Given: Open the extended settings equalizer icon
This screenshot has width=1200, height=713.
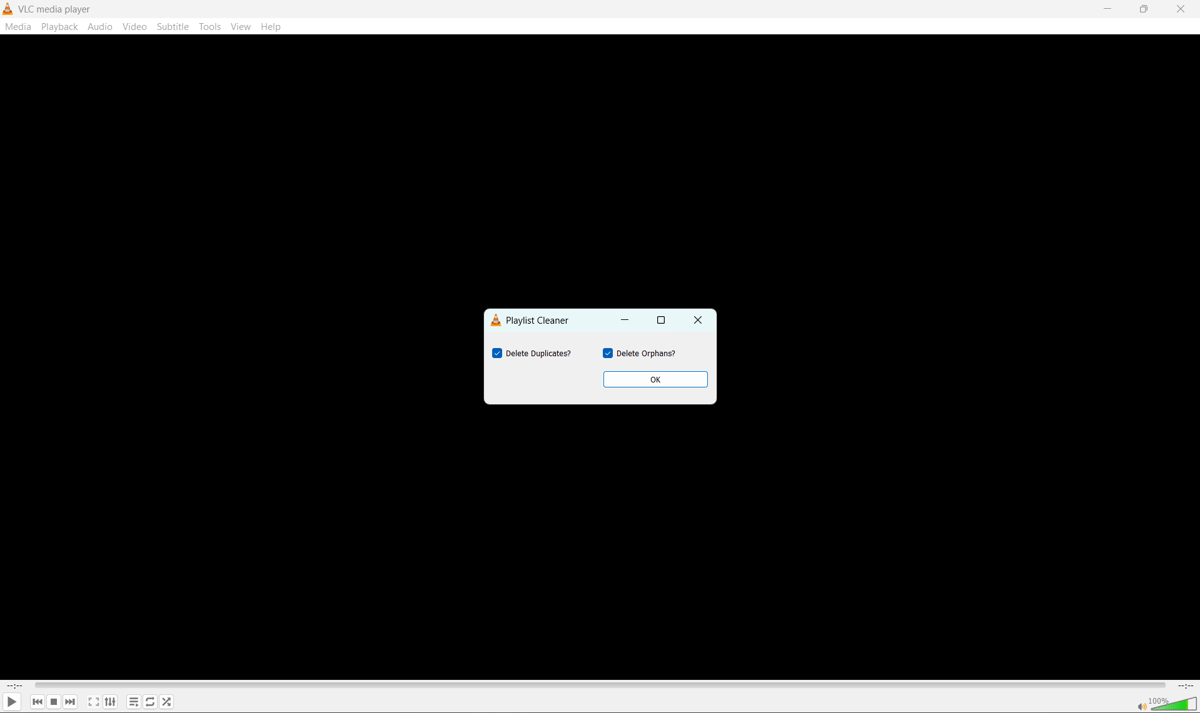Looking at the screenshot, I should pos(110,701).
